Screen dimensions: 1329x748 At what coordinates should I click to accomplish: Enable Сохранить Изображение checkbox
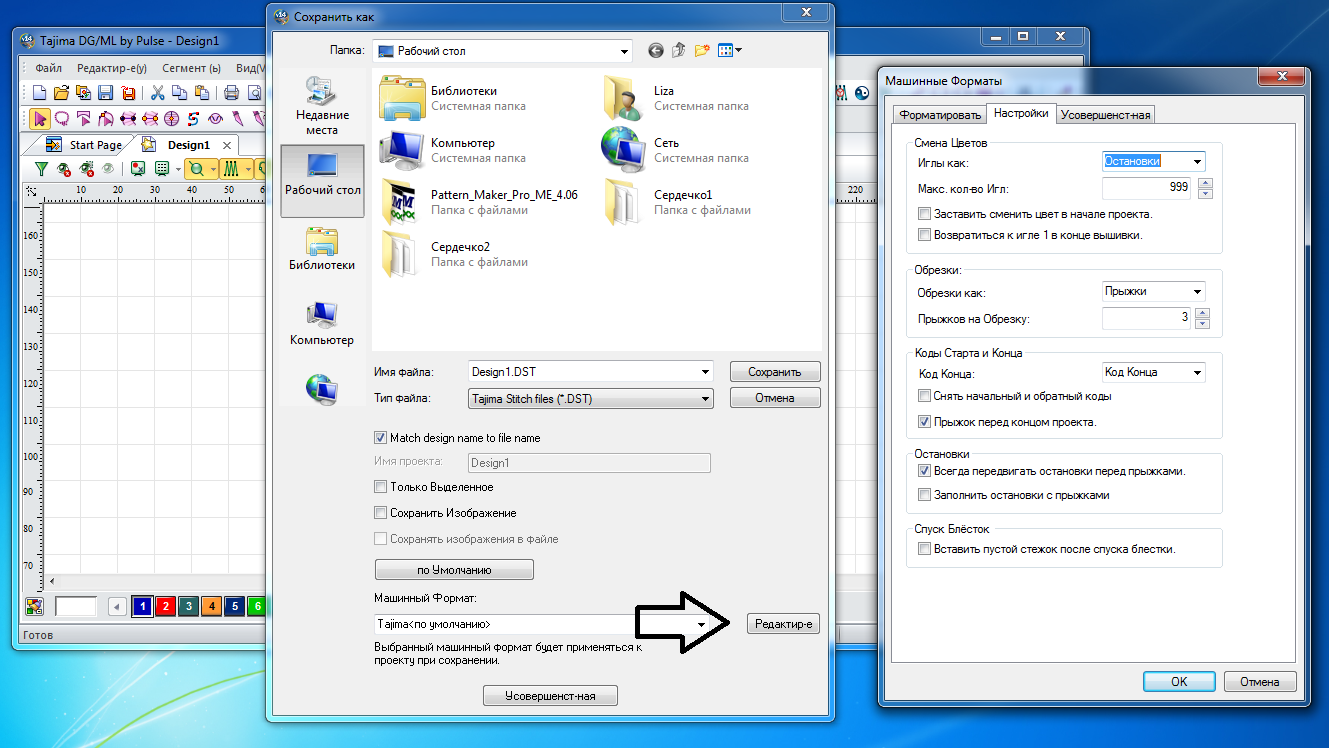pos(380,513)
